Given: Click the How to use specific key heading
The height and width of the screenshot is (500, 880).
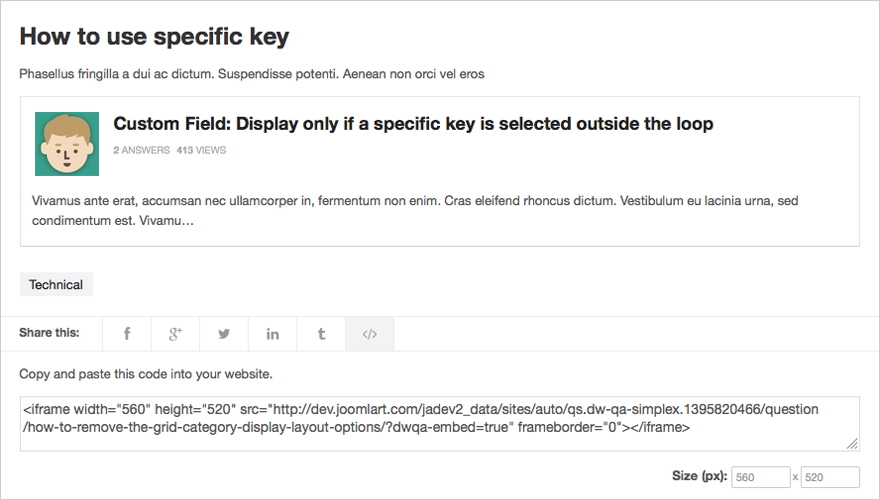Looking at the screenshot, I should coord(154,36).
